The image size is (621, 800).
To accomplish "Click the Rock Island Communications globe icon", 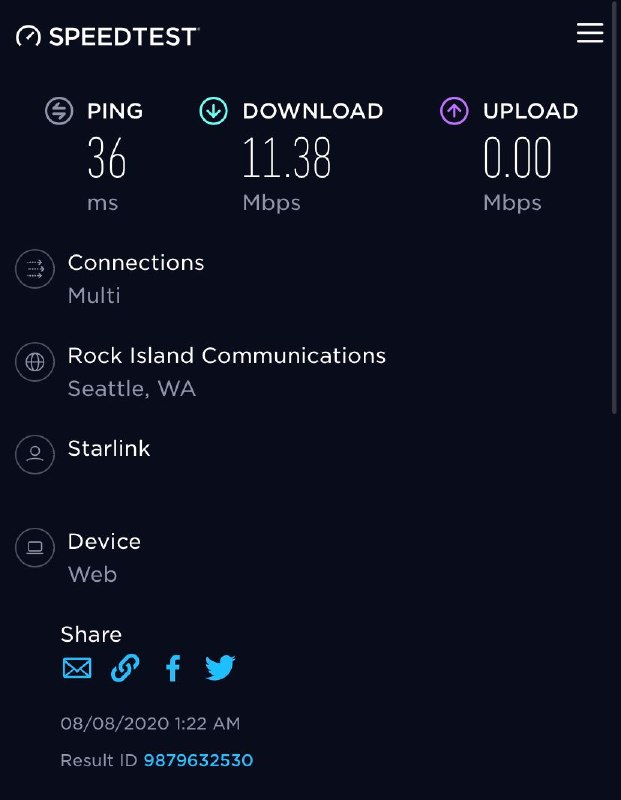I will [x=34, y=361].
